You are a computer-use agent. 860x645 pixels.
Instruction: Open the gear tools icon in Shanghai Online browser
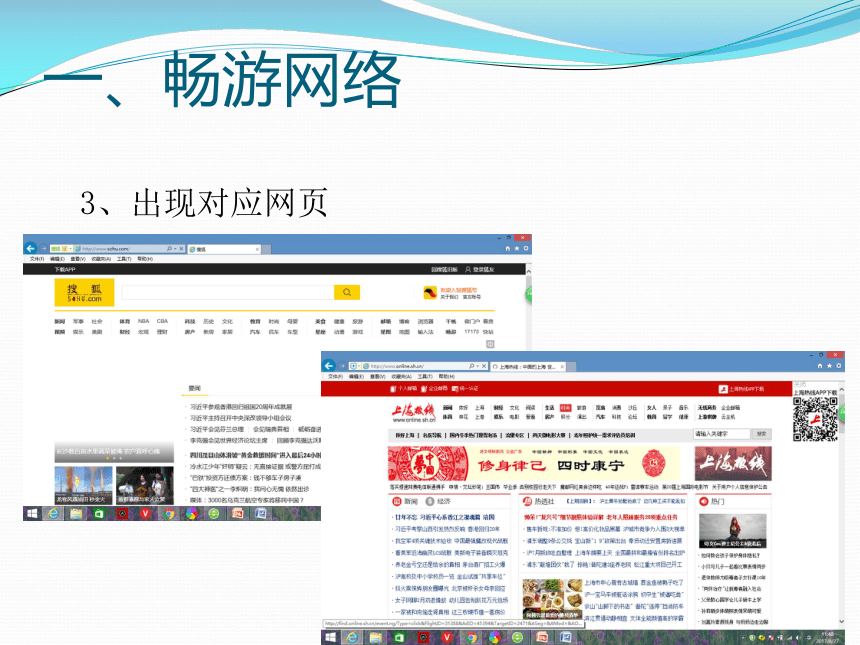[x=838, y=365]
